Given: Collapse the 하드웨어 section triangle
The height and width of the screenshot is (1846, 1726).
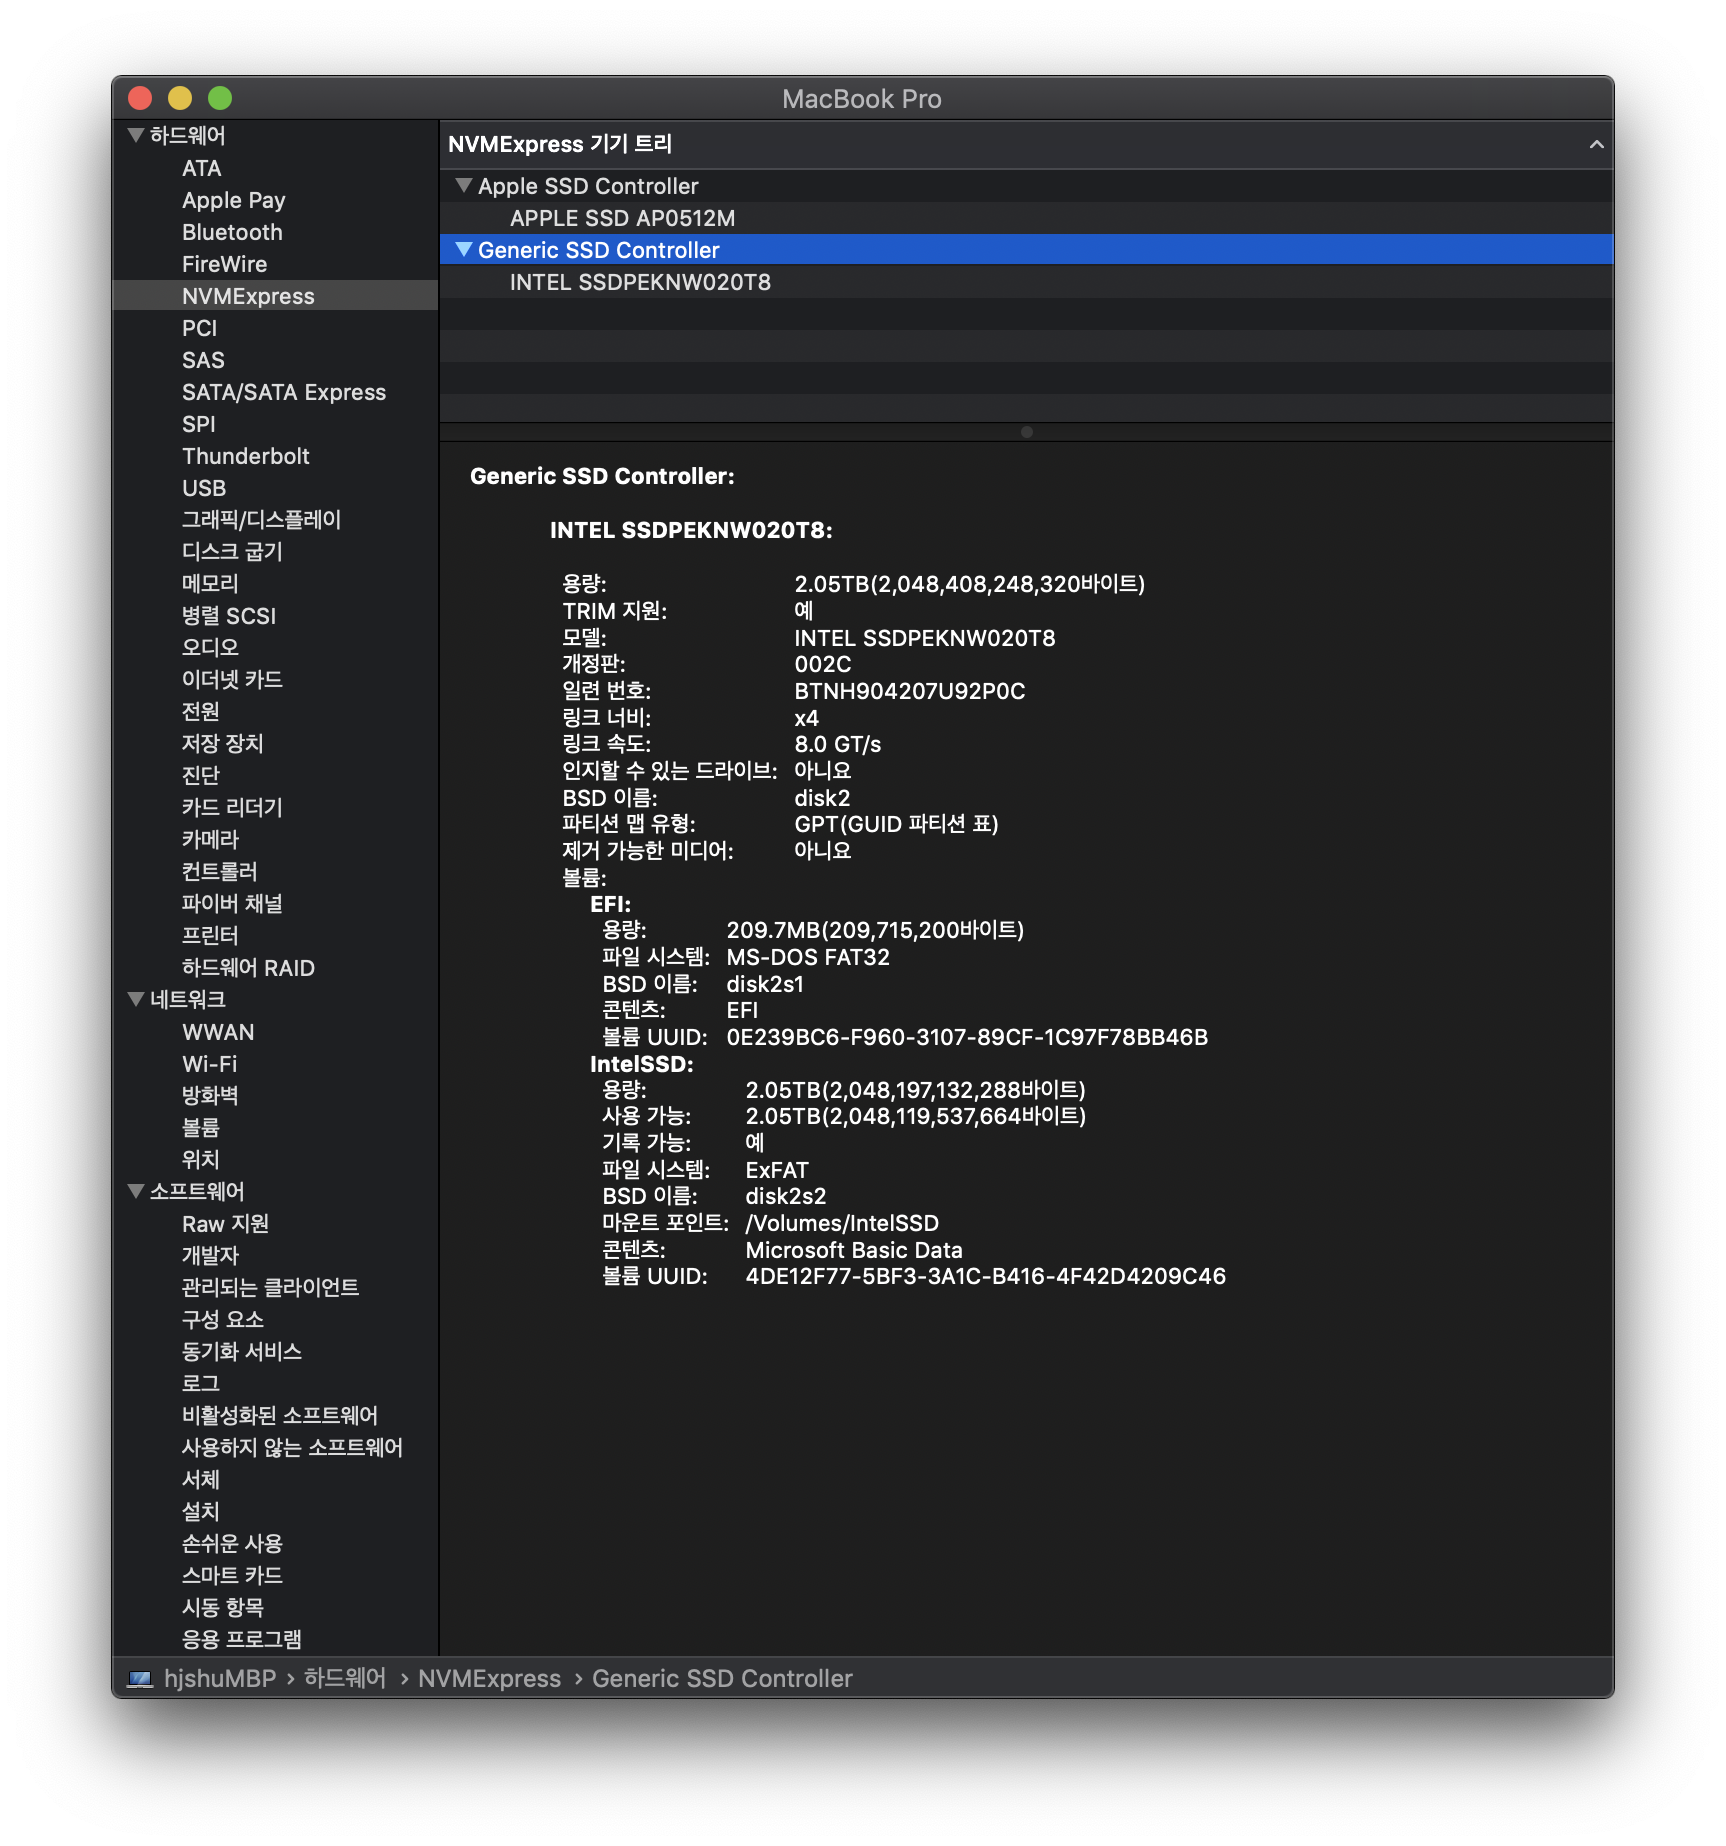Looking at the screenshot, I should 136,135.
